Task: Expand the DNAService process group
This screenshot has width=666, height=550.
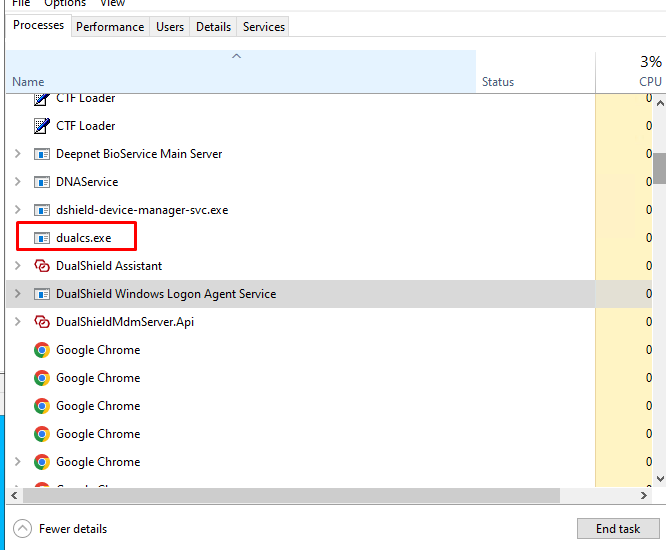Action: coord(17,182)
